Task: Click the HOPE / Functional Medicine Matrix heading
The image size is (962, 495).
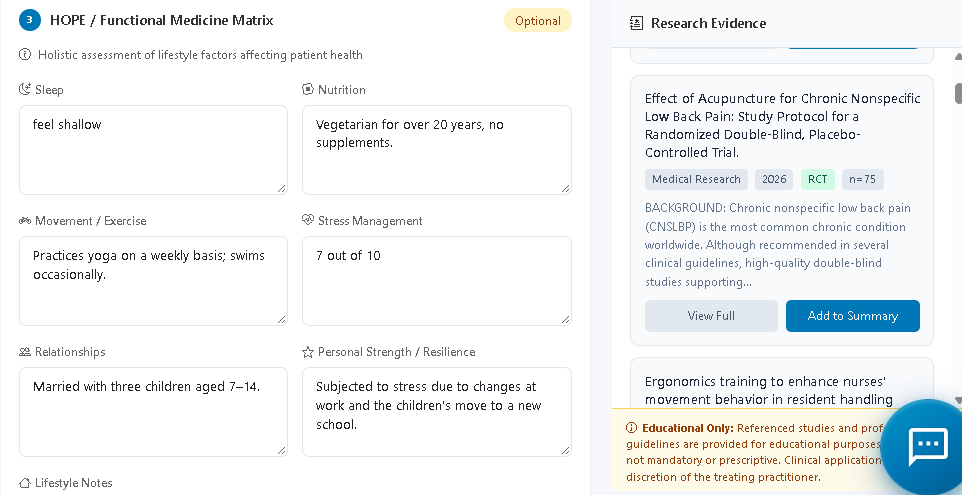Action: 162,20
